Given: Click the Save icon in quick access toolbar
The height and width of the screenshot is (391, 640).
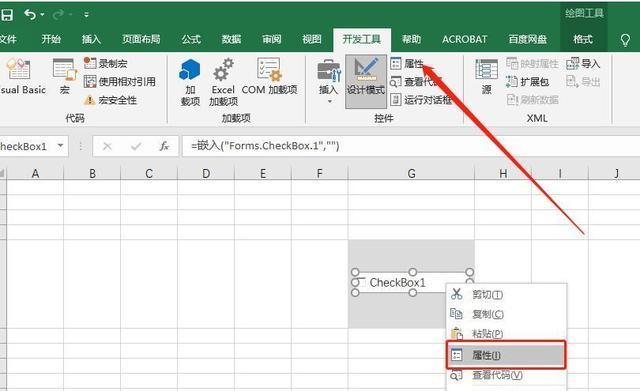Looking at the screenshot, I should [x=7, y=15].
